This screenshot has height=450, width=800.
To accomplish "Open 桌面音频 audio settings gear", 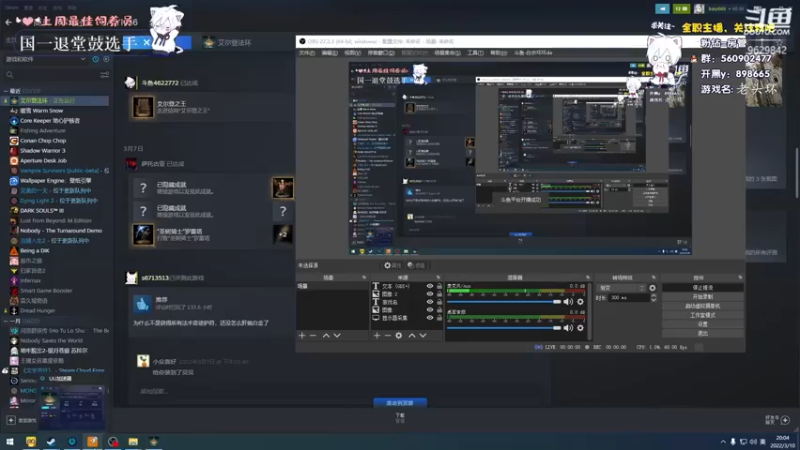I will coord(580,328).
